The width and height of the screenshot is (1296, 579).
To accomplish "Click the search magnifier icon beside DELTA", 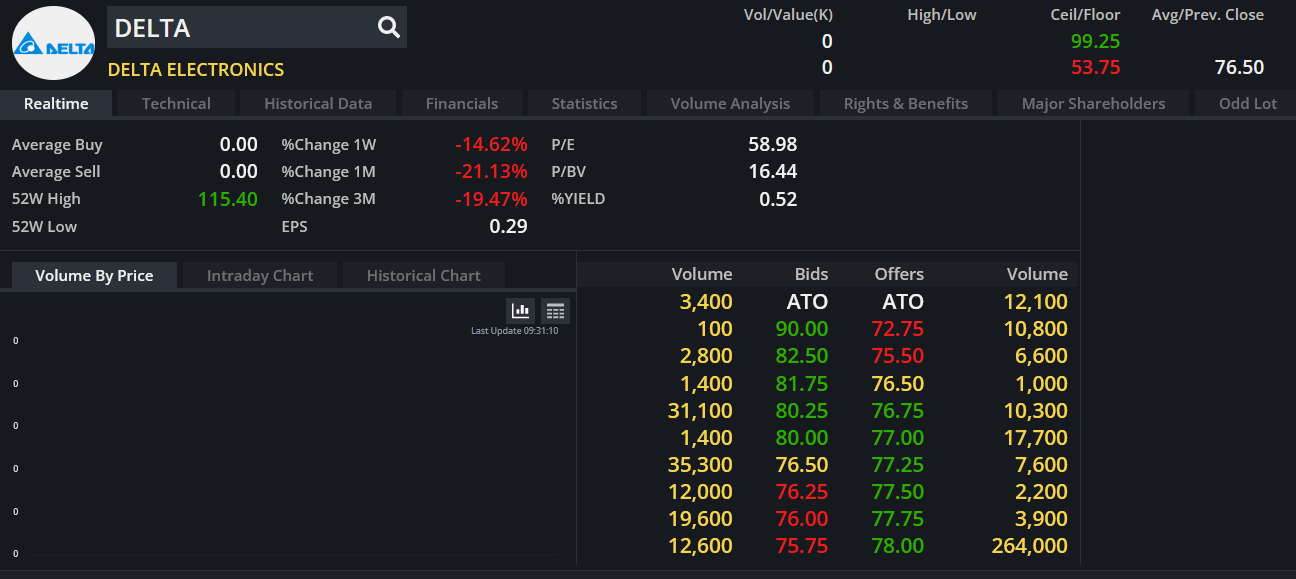I will click(x=389, y=27).
